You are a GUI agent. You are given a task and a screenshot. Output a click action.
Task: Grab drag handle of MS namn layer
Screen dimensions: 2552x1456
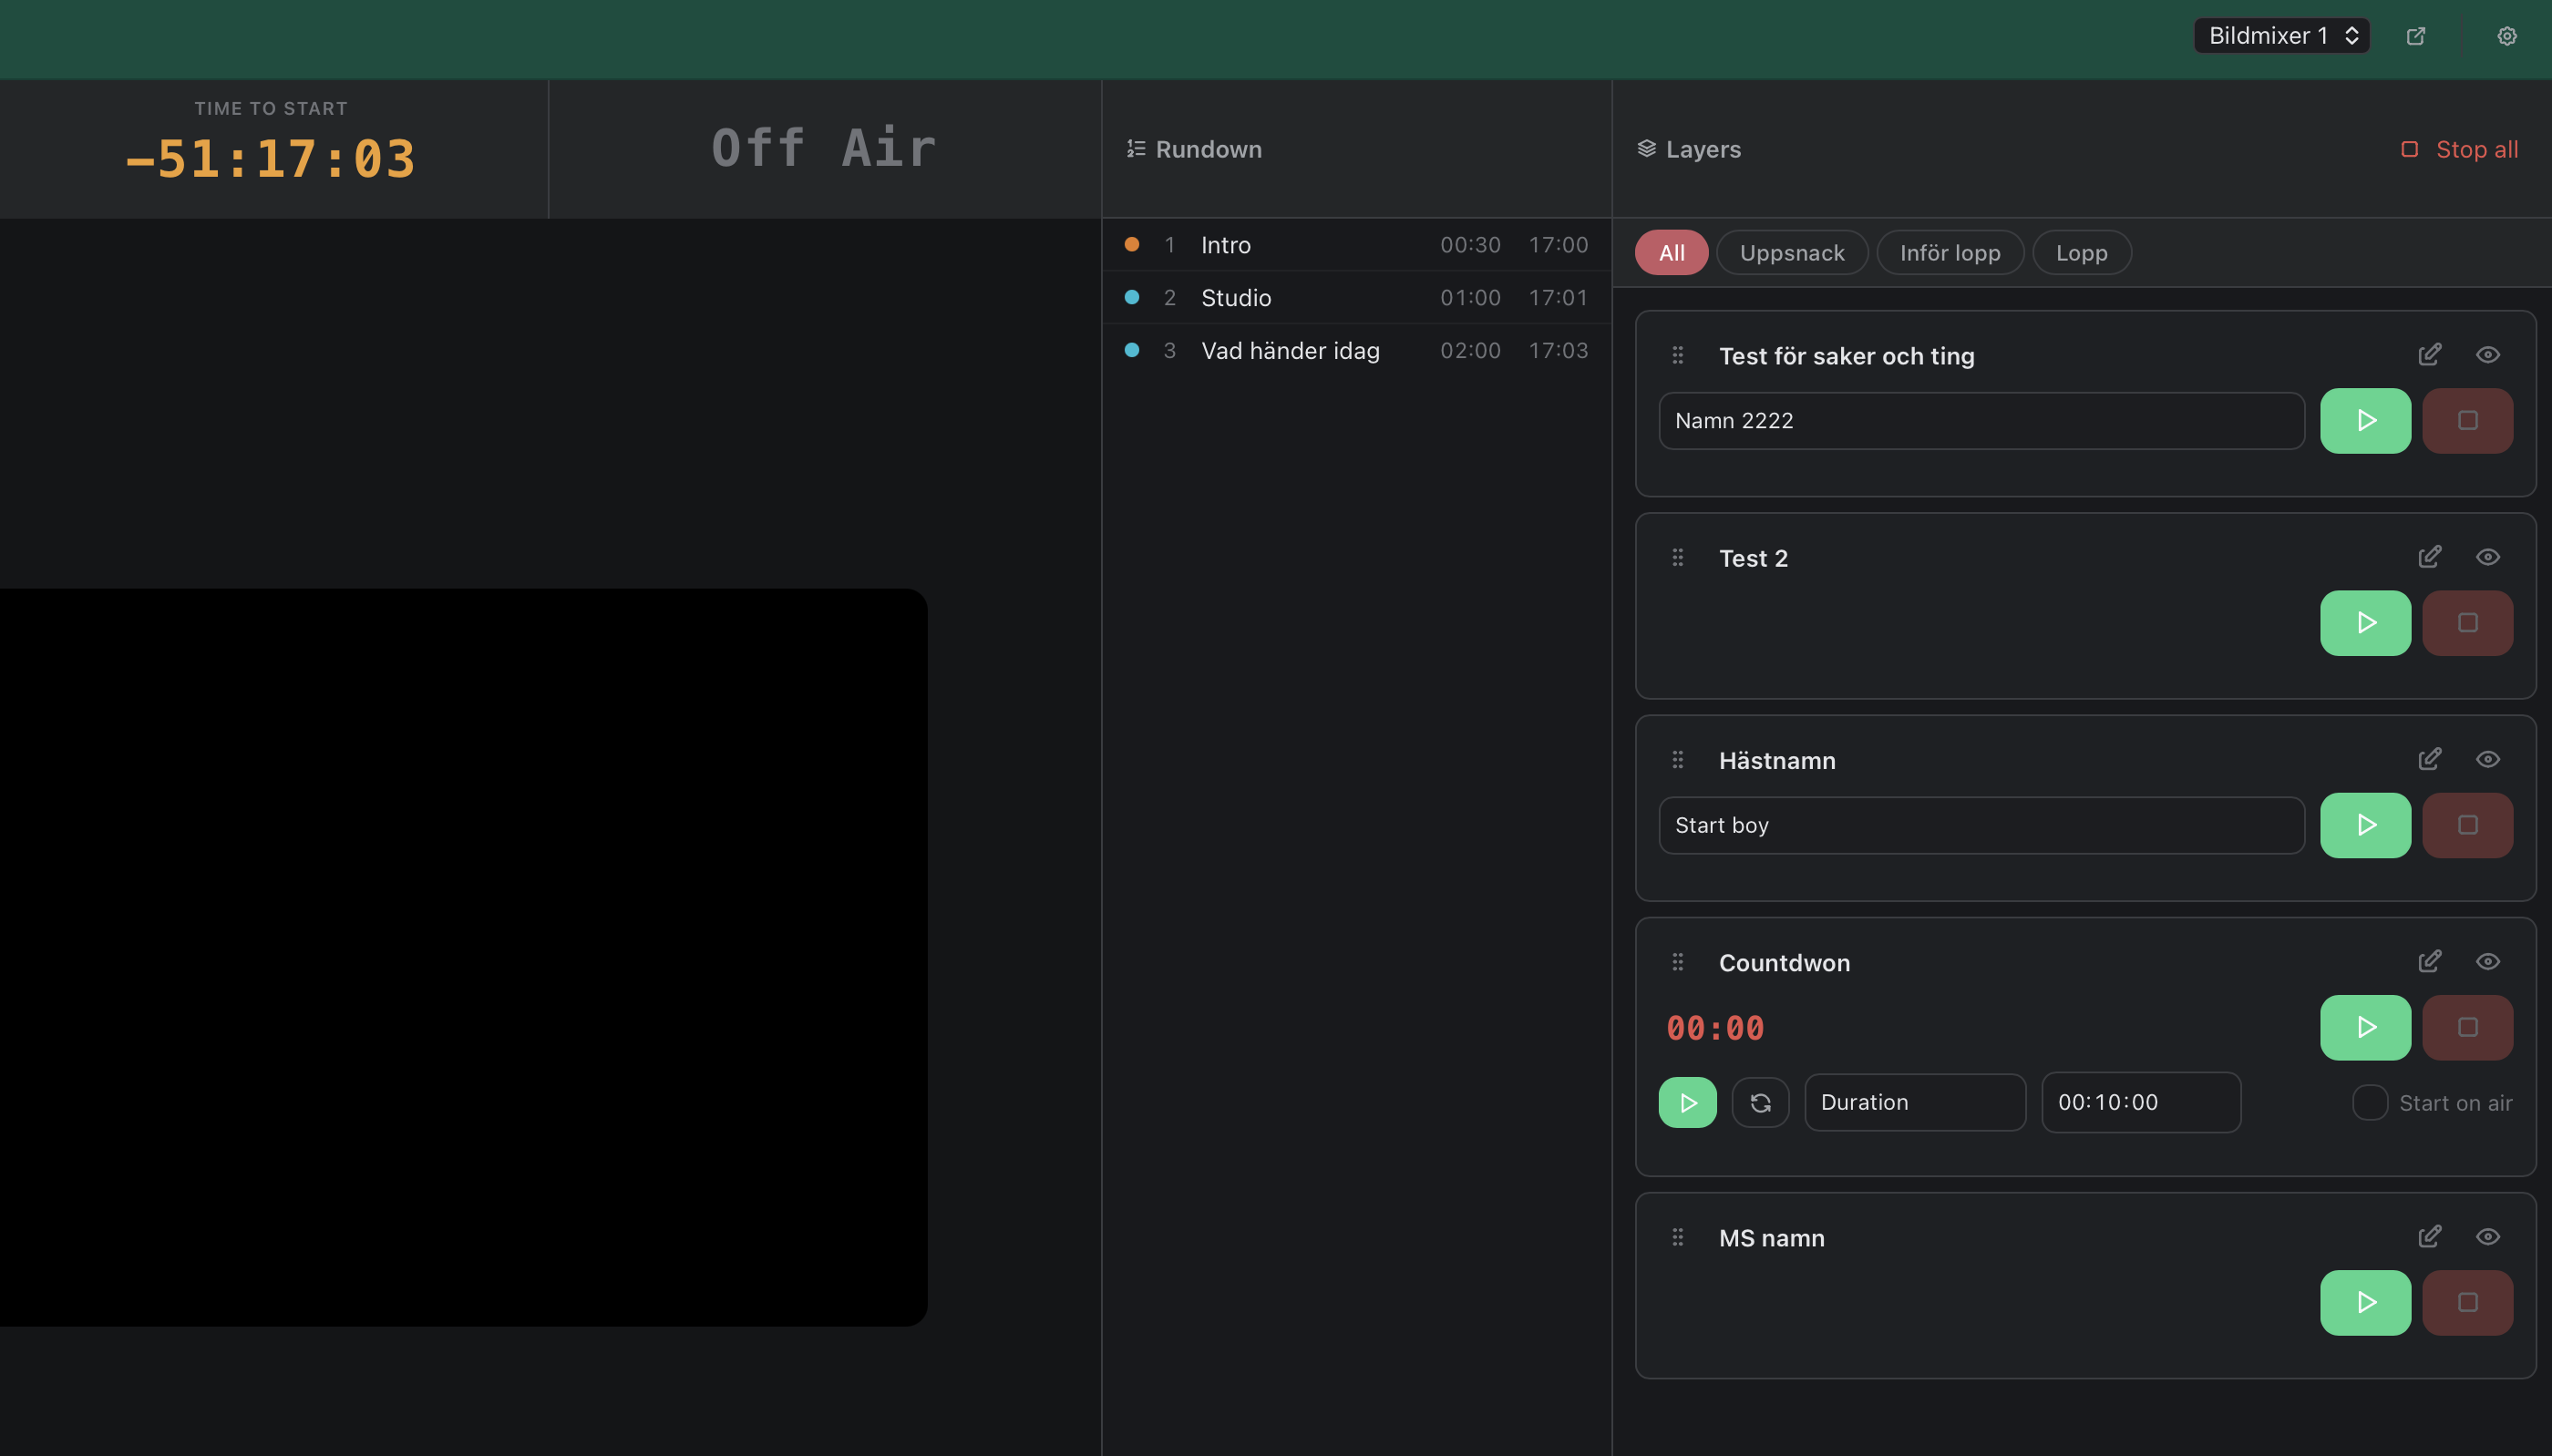(x=1678, y=1237)
